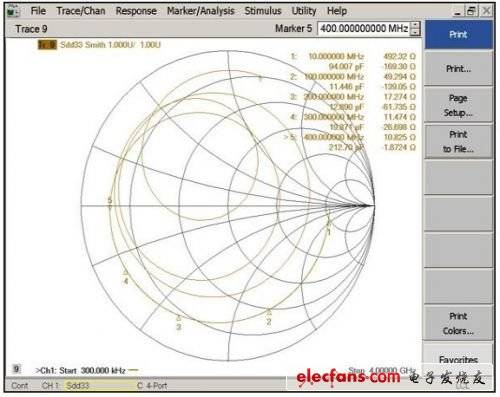The height and width of the screenshot is (397, 500).
Task: Increase Marker 5 frequency with up arrow
Action: pos(415,25)
